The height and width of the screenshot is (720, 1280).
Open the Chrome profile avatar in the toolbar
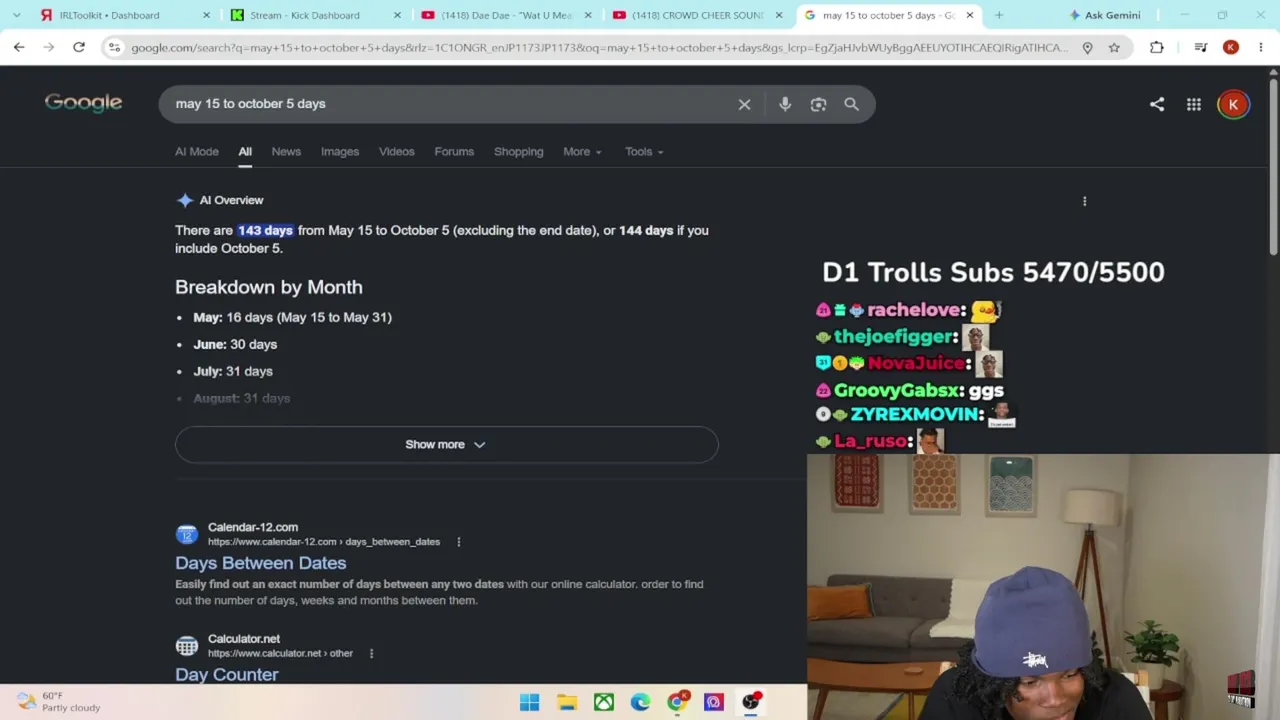(1231, 47)
